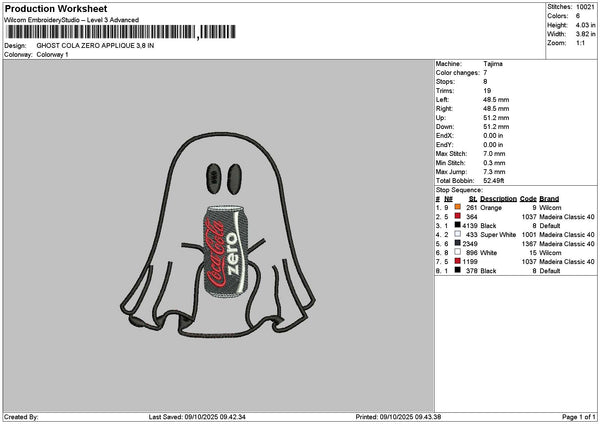Click the Coca-Cola Zero can in the design

pyautogui.click(x=228, y=253)
